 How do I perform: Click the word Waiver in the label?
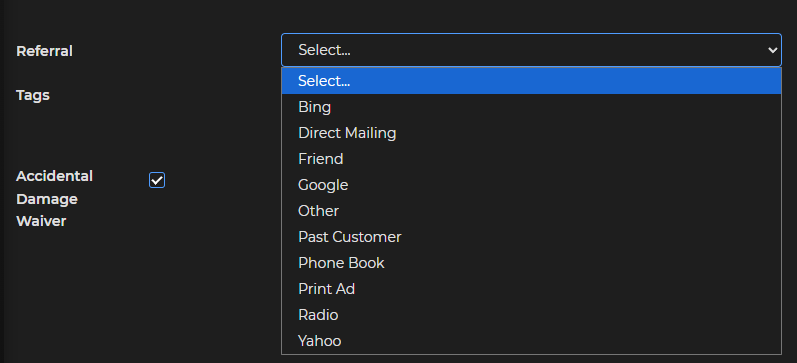41,221
